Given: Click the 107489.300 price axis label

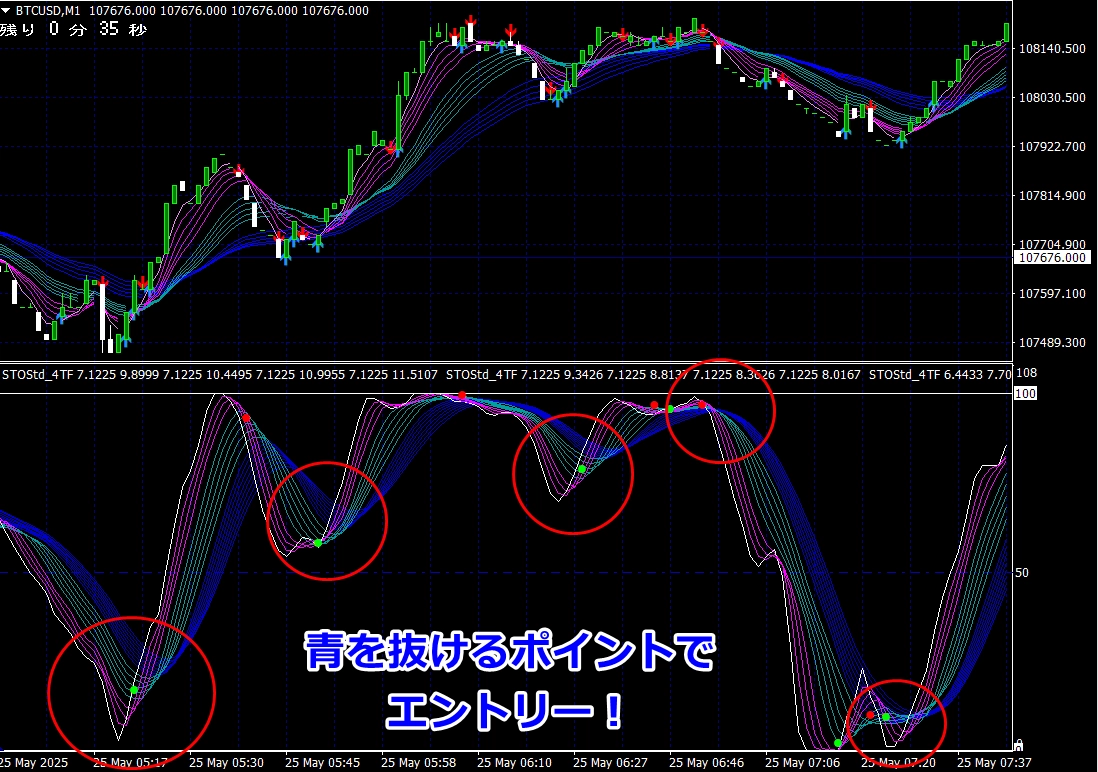Looking at the screenshot, I should (x=1052, y=342).
